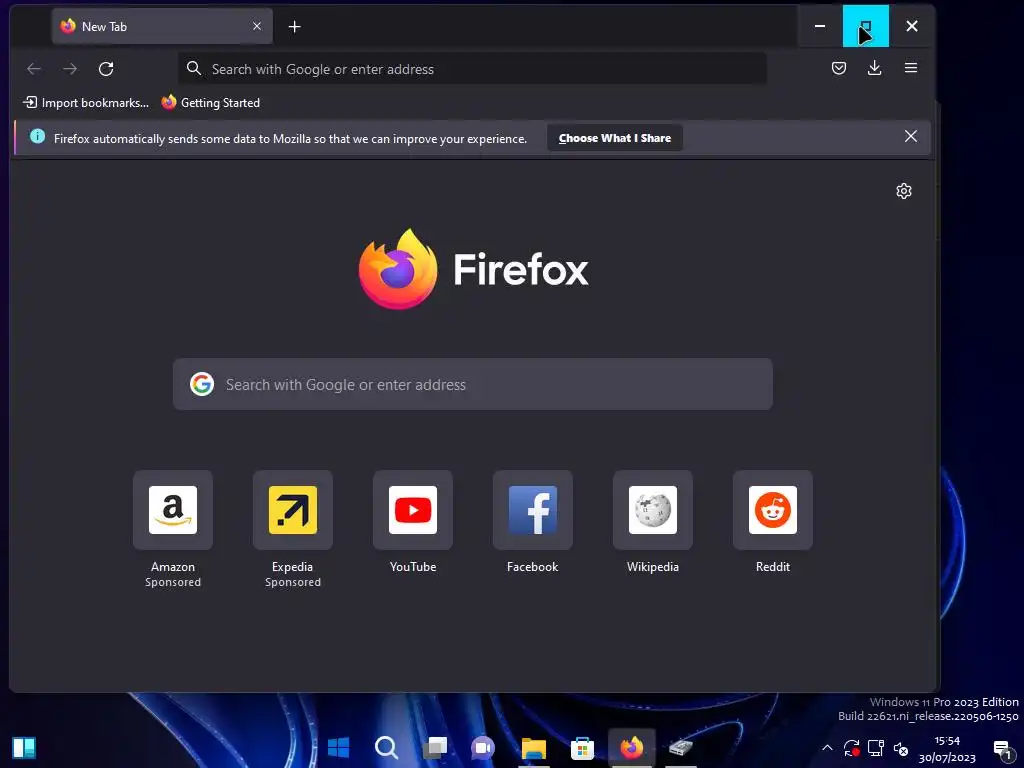Viewport: 1024px width, 768px height.
Task: Open the notification center icon
Action: click(x=1002, y=749)
